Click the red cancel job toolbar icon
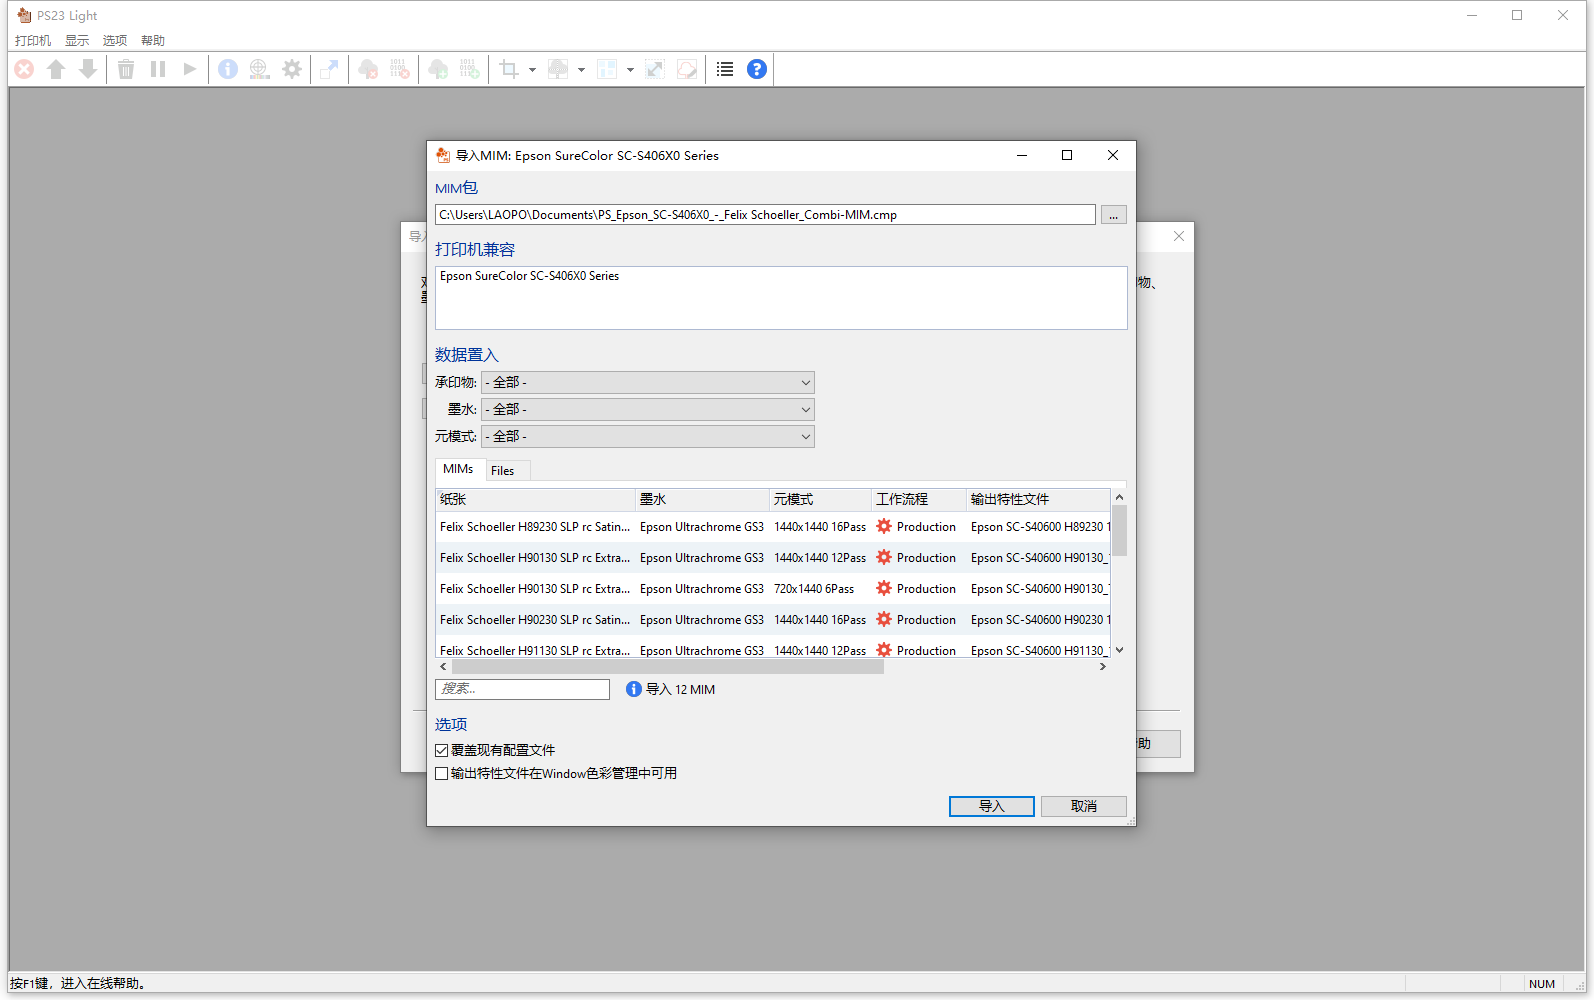The height and width of the screenshot is (1000, 1594). point(25,69)
